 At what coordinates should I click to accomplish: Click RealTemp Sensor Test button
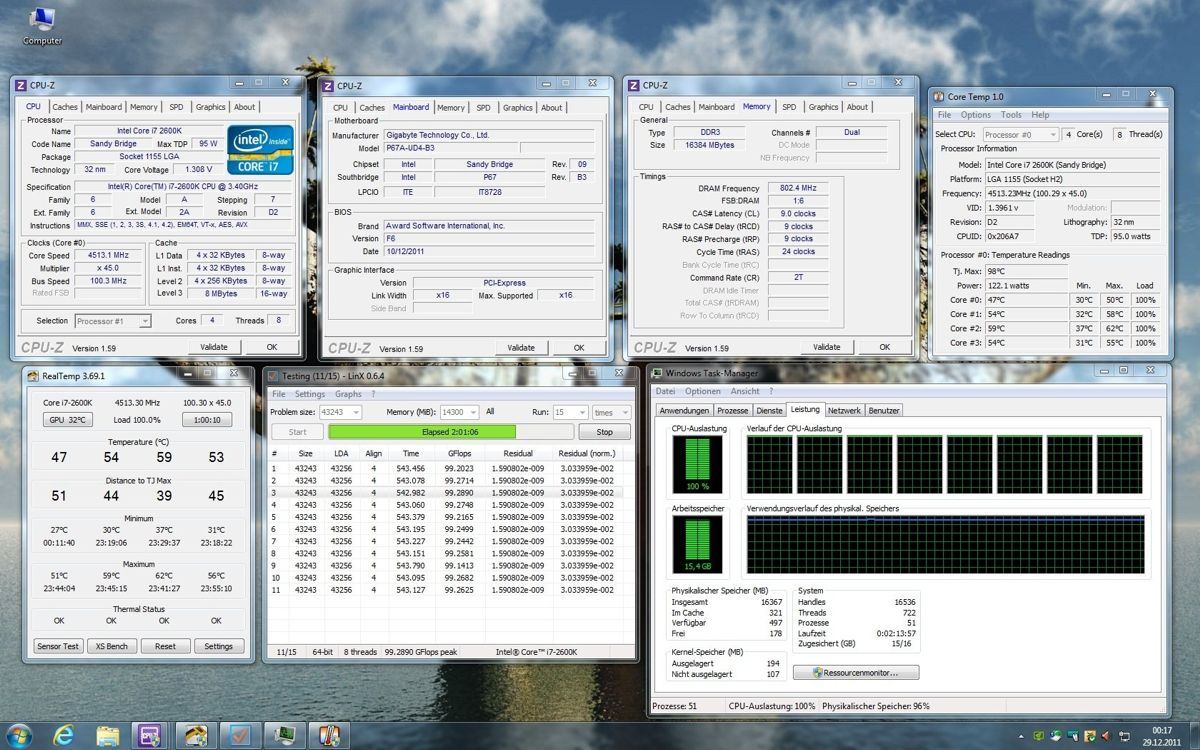pyautogui.click(x=57, y=646)
